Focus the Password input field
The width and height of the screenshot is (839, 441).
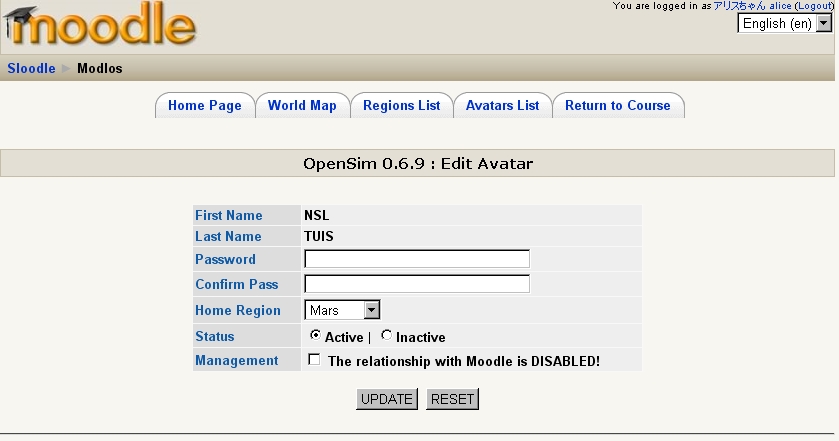pos(416,259)
